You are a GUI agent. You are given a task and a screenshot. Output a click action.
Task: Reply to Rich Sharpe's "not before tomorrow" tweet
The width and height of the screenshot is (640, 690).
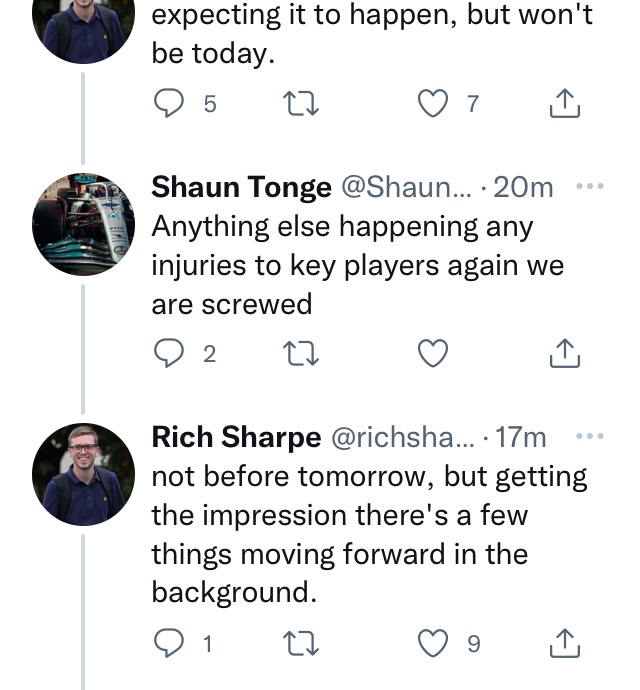pos(171,643)
